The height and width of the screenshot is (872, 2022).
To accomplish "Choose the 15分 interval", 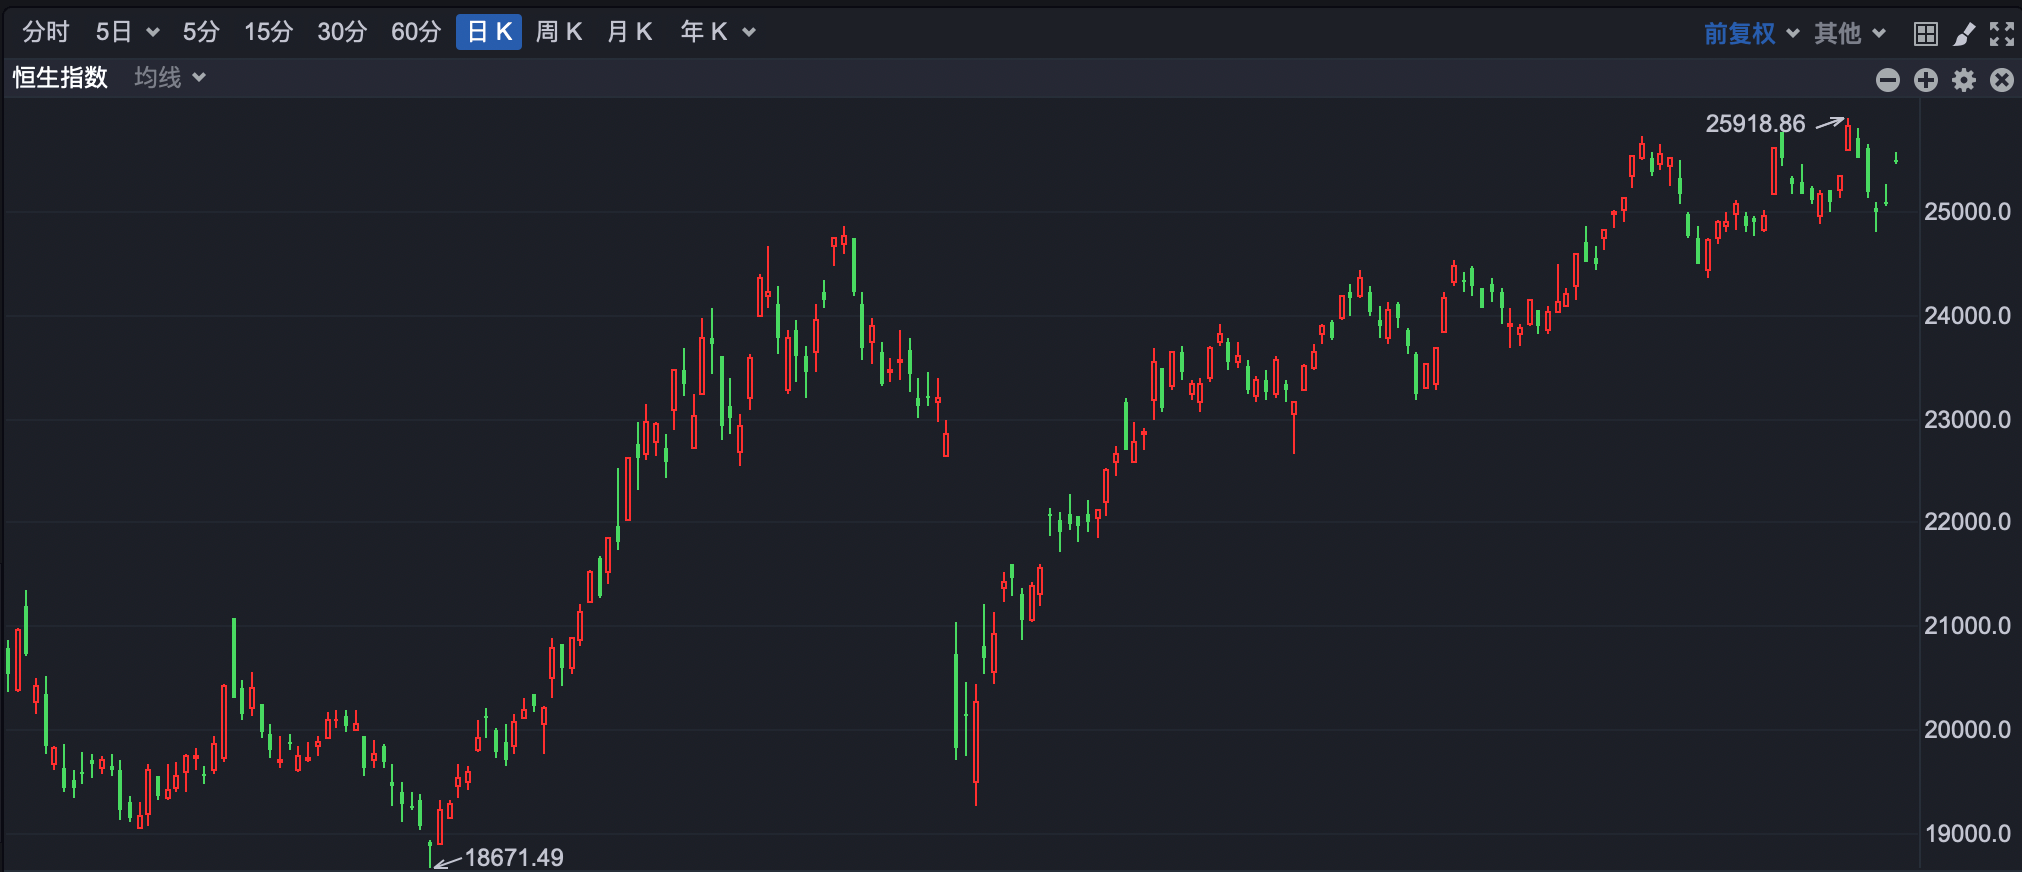I will (x=268, y=32).
